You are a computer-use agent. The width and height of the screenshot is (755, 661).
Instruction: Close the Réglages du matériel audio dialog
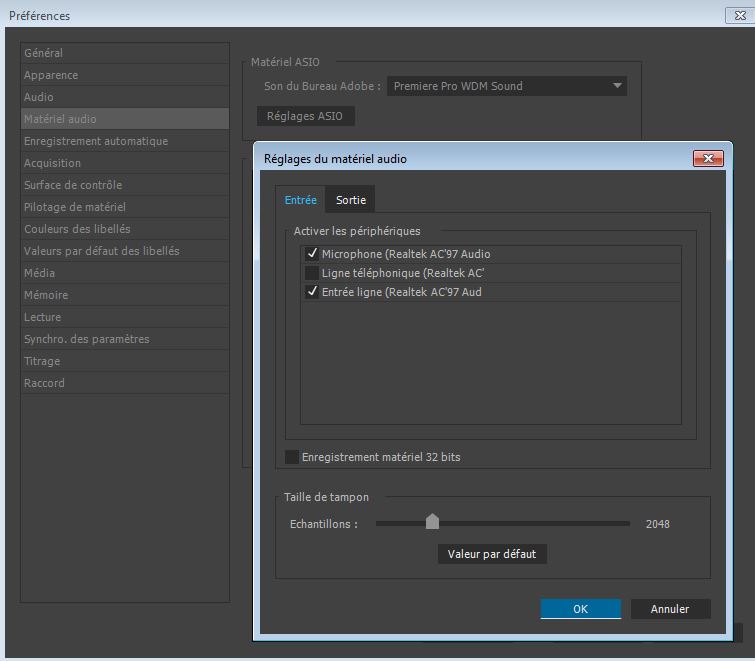point(708,158)
